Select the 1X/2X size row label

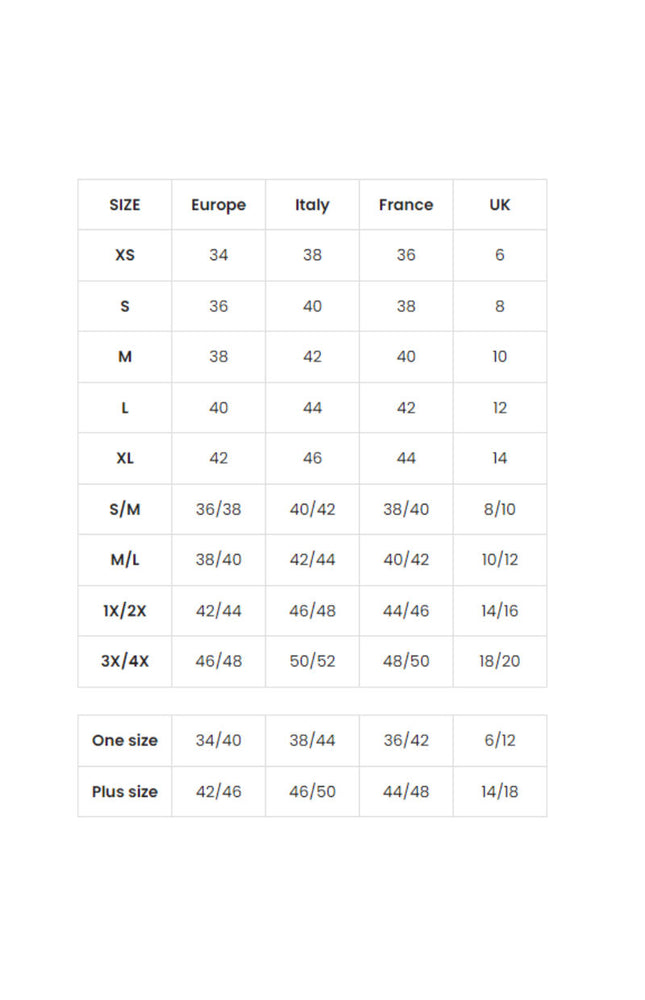[125, 611]
